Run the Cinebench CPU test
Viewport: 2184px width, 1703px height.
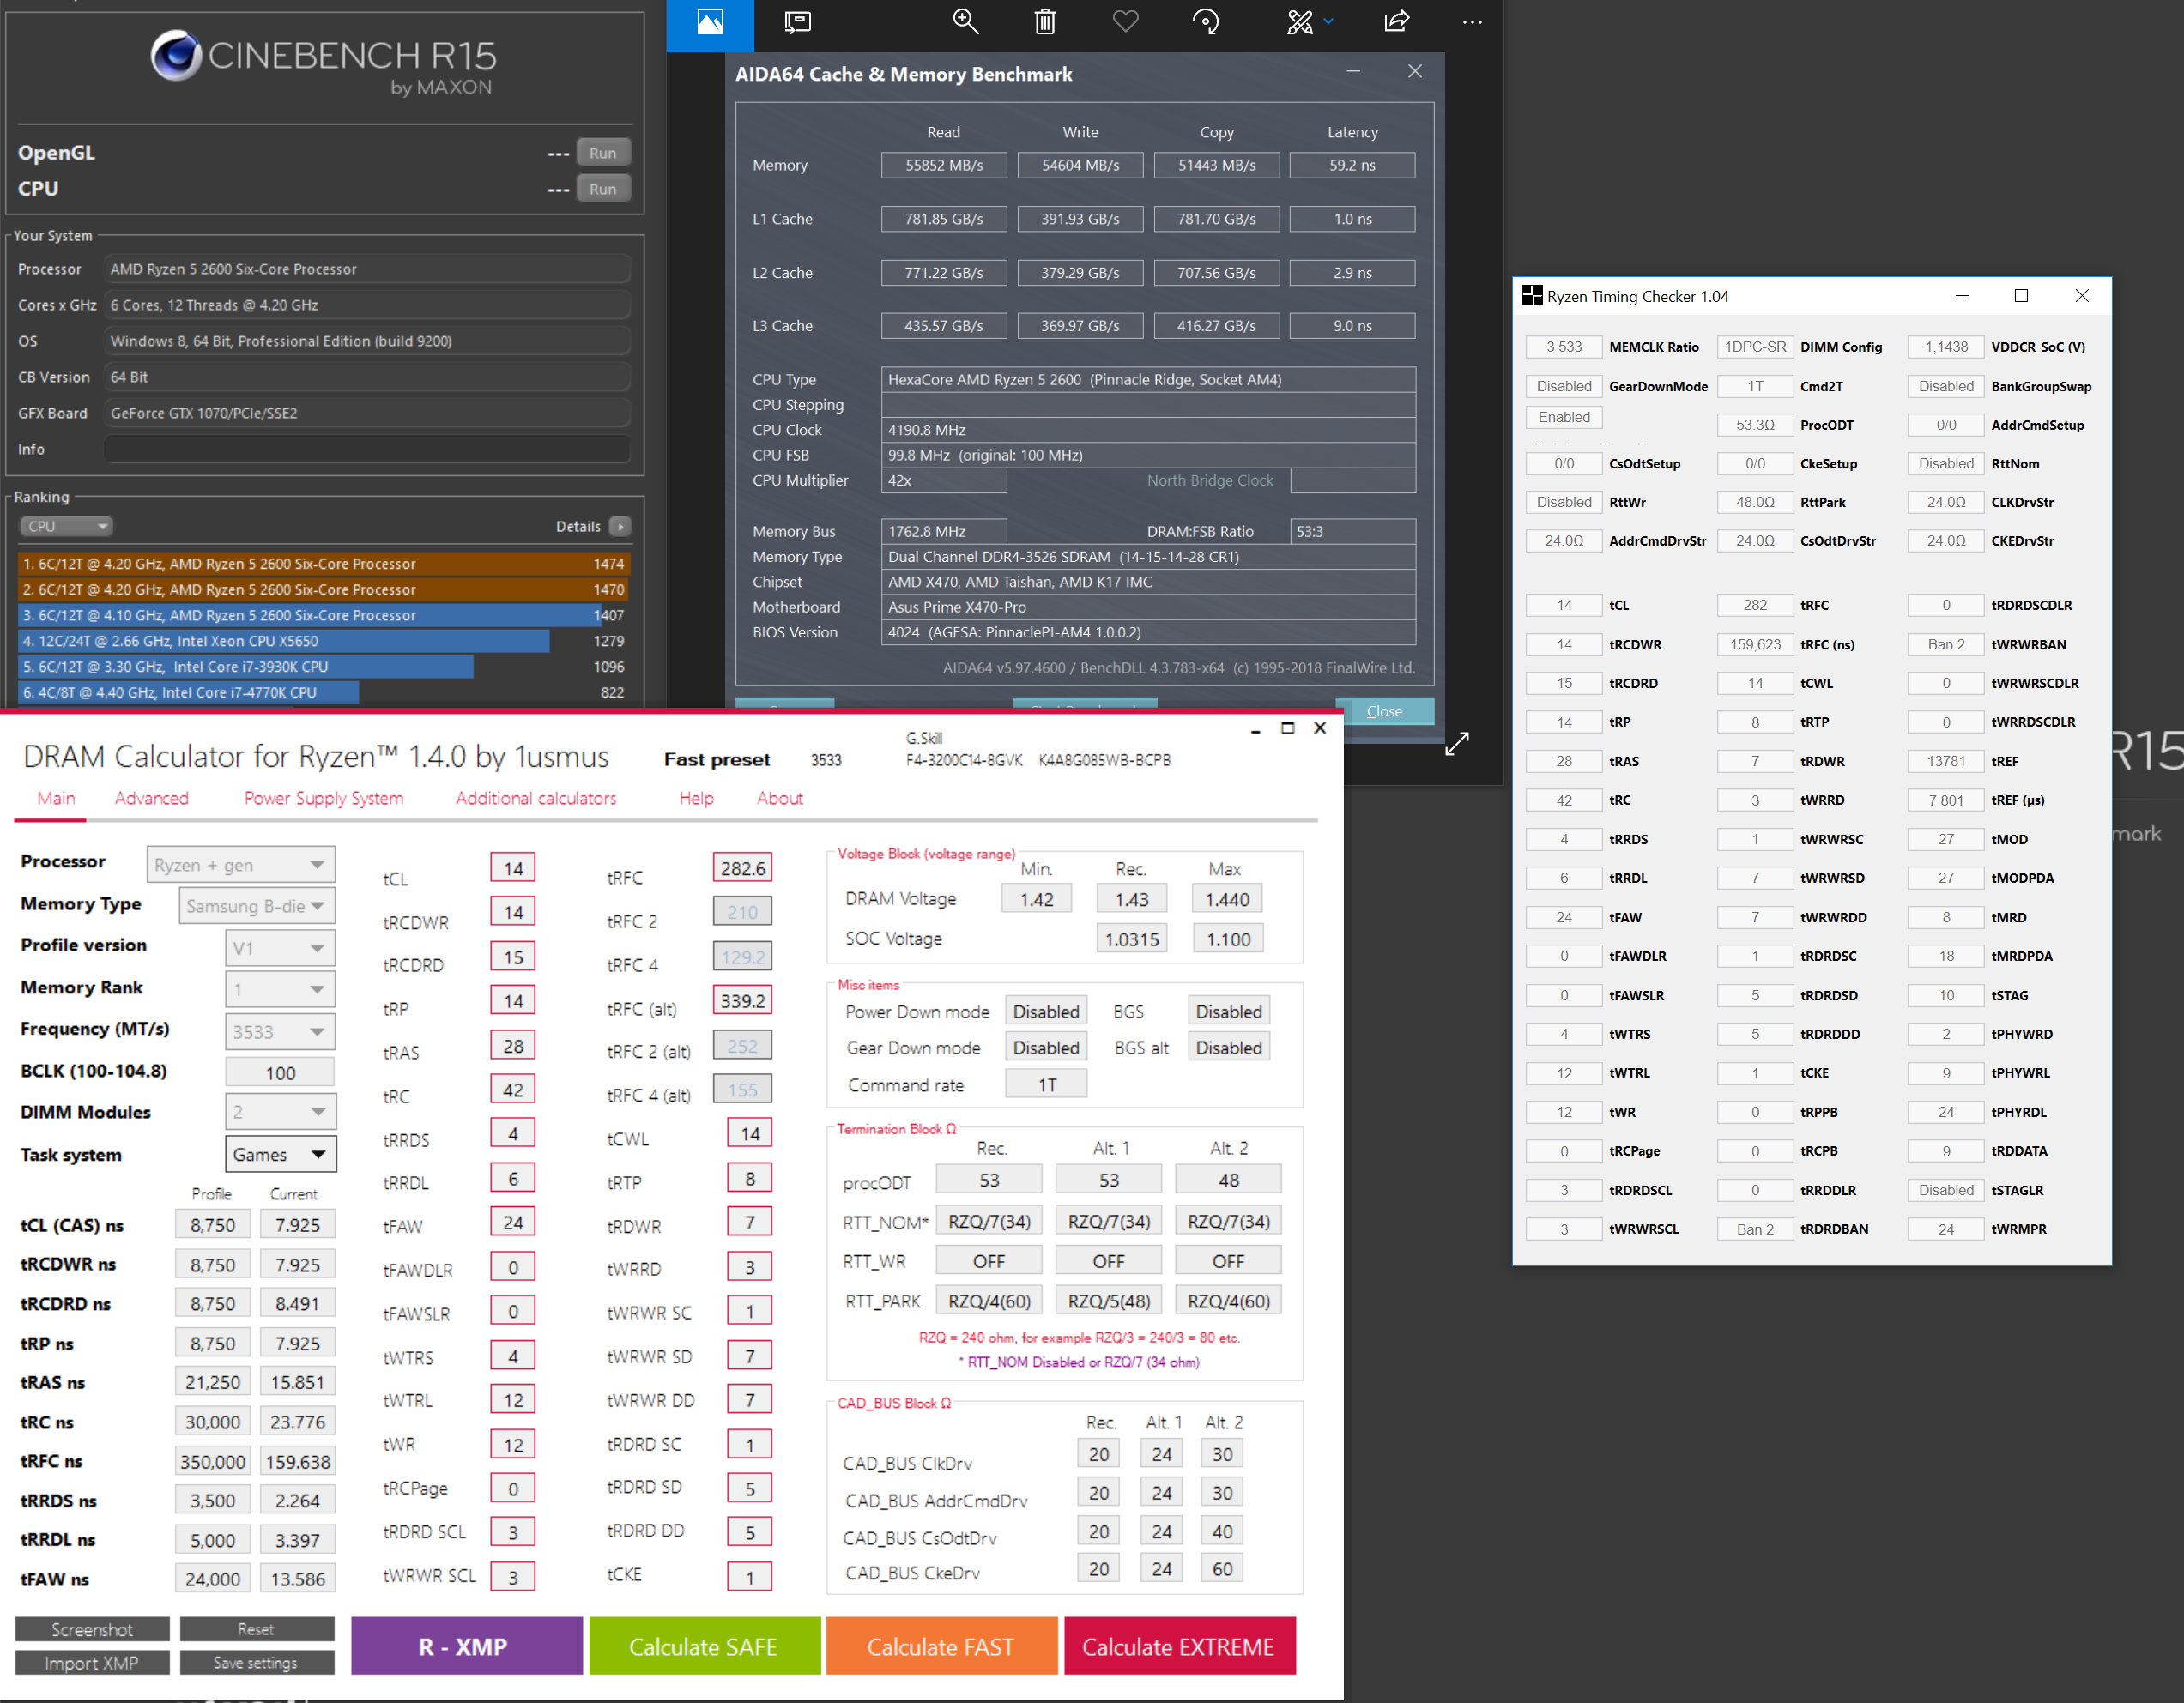coord(602,189)
